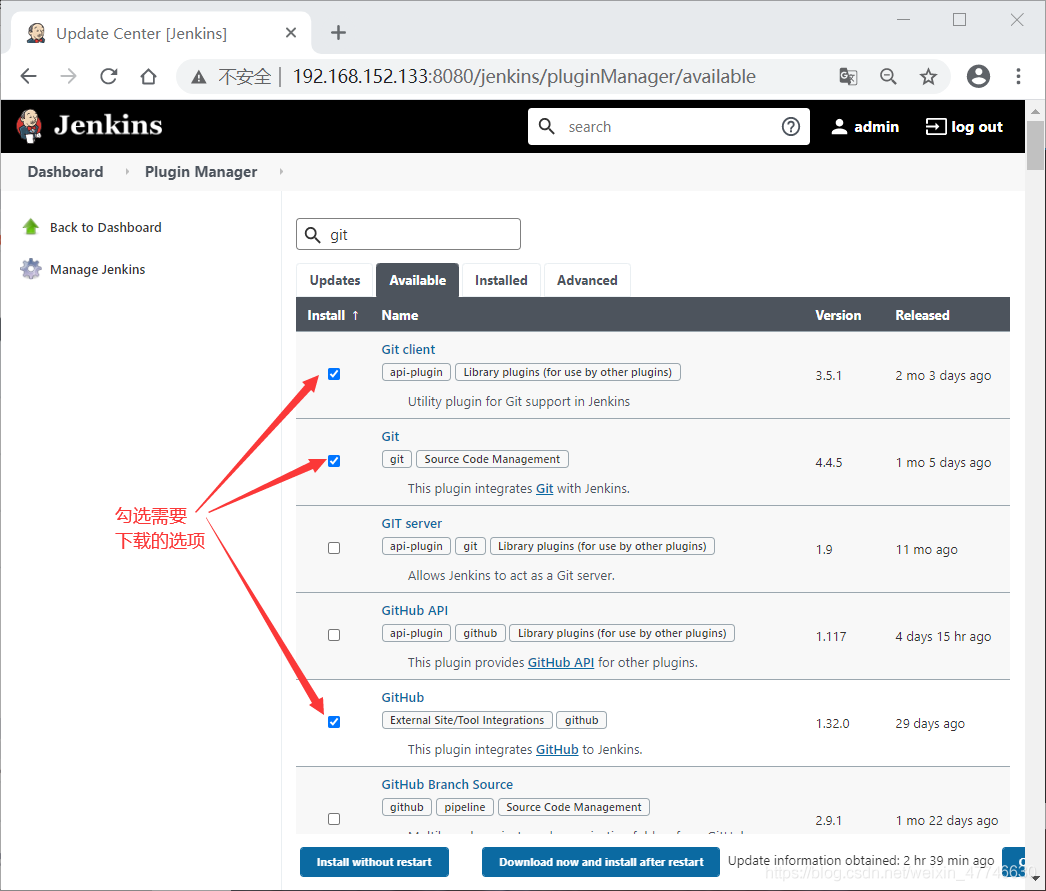The image size is (1046, 891).
Task: Click the search help question mark
Action: tap(791, 127)
